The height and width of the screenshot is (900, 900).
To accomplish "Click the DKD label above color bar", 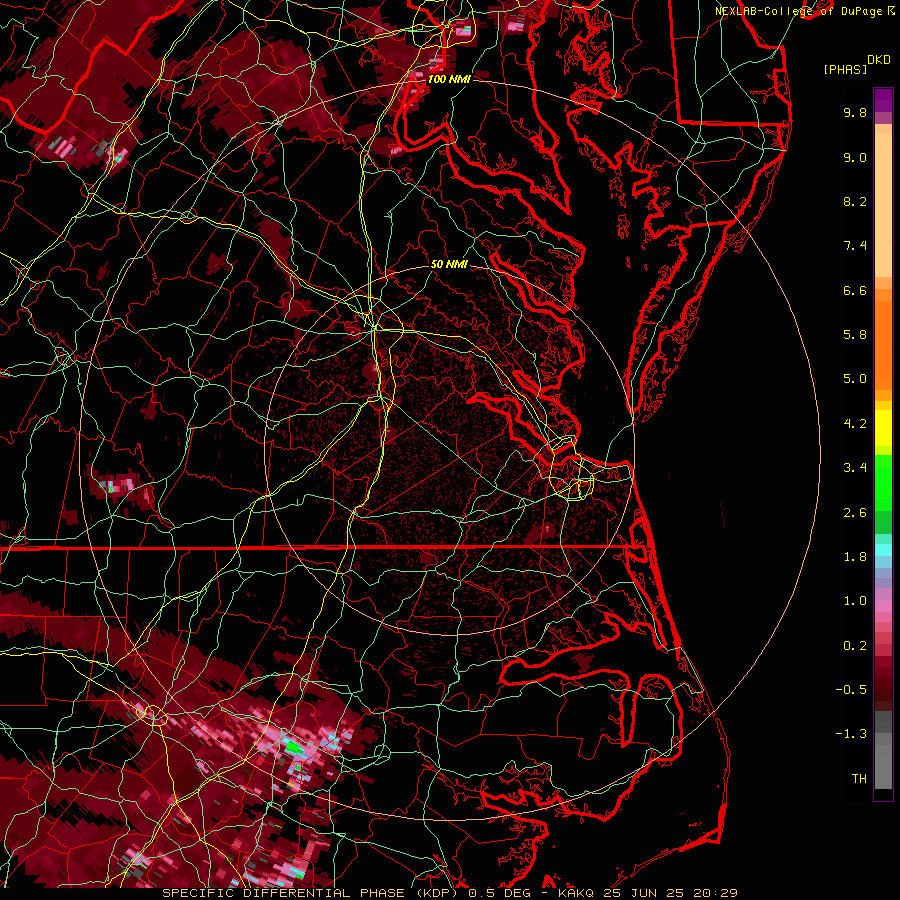I will click(878, 60).
